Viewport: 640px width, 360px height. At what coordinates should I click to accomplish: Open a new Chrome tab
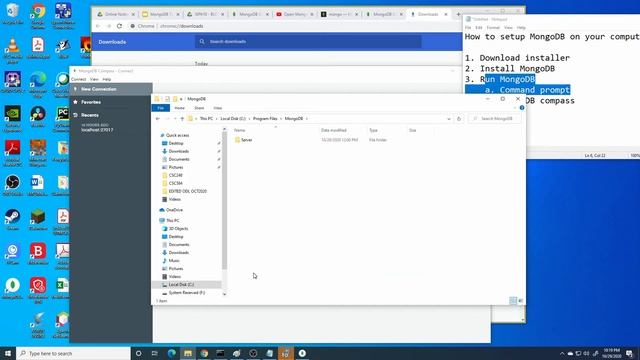[x=458, y=14]
